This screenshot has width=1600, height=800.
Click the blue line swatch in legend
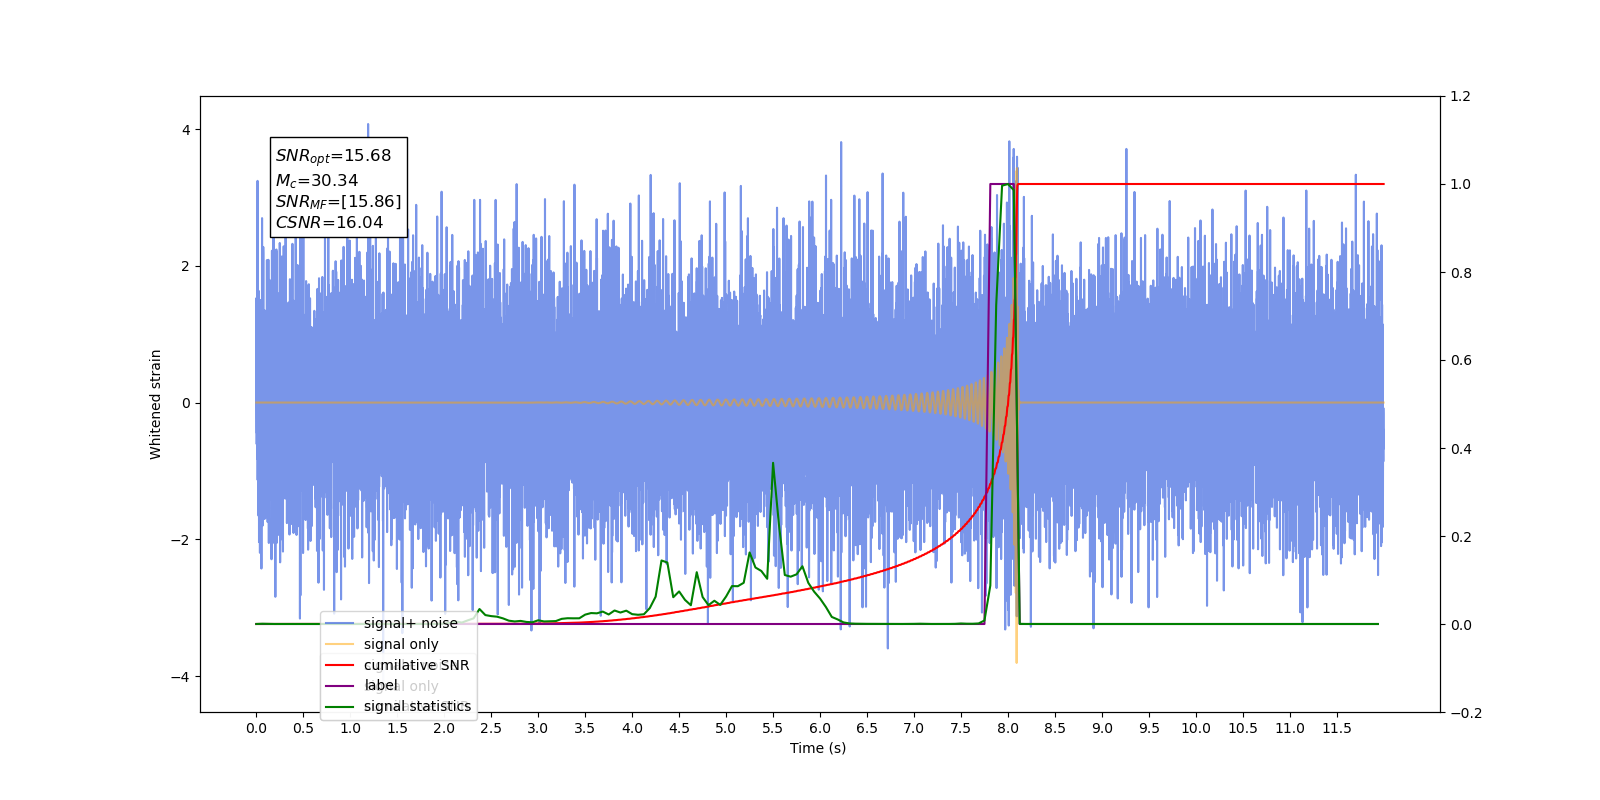340,623
